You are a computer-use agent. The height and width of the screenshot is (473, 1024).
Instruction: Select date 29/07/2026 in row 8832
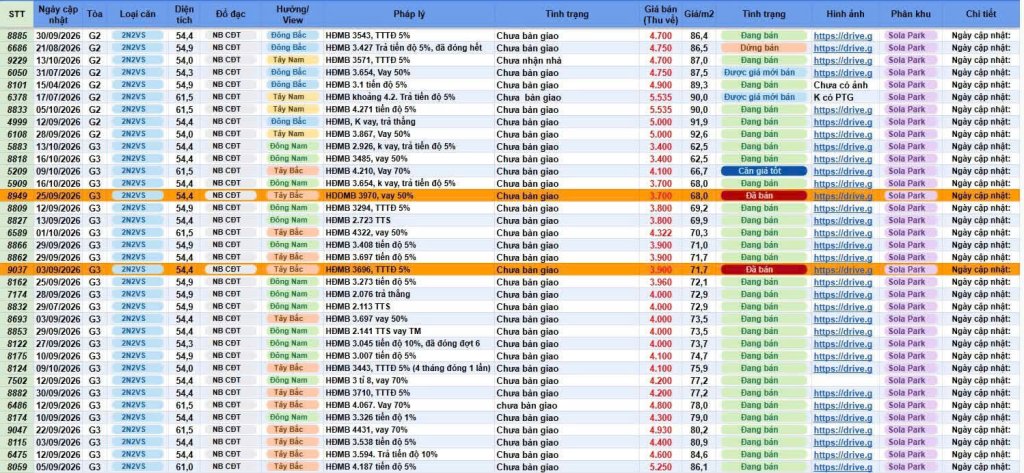[58, 306]
